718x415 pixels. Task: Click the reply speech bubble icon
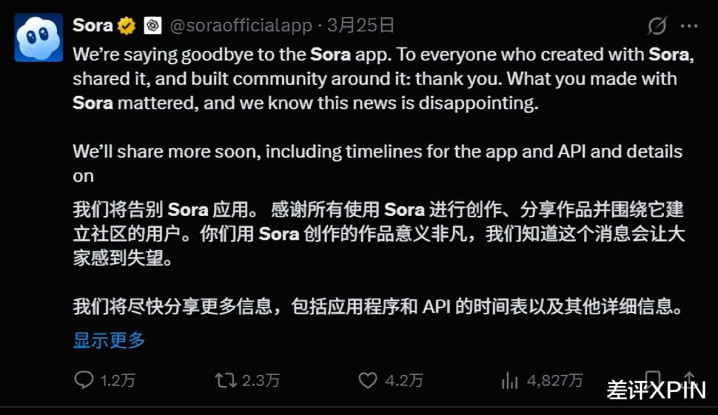pyautogui.click(x=83, y=380)
